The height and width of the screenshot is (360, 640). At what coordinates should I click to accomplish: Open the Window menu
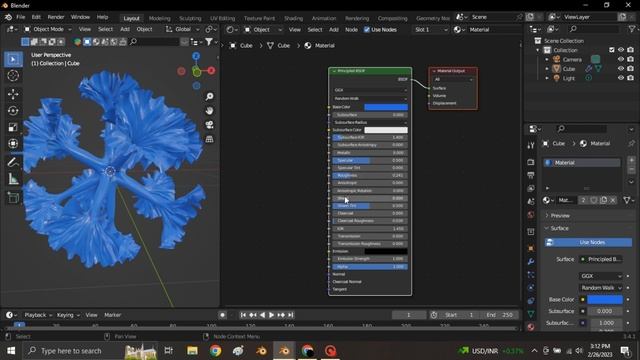[80, 17]
